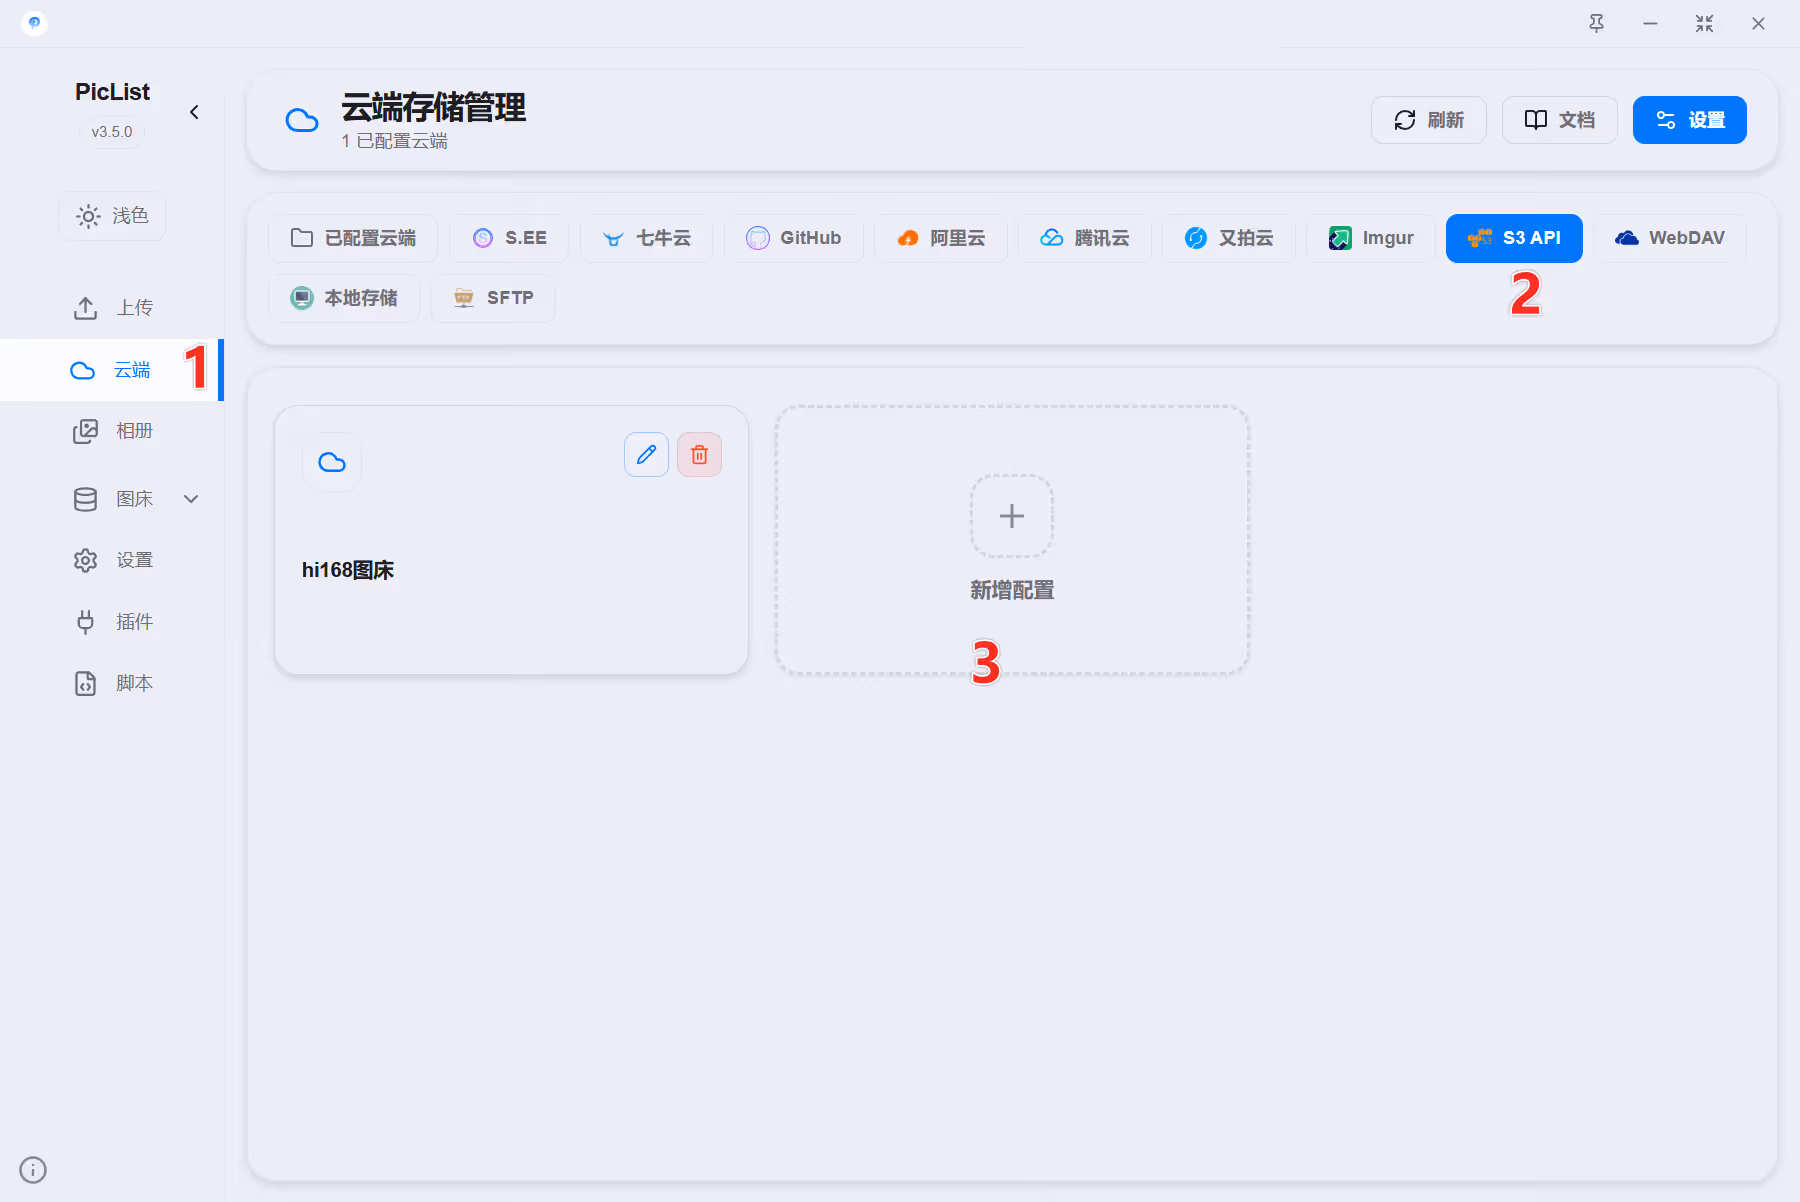This screenshot has height=1202, width=1800.
Task: Go to 设置 in the sidebar
Action: click(x=112, y=560)
